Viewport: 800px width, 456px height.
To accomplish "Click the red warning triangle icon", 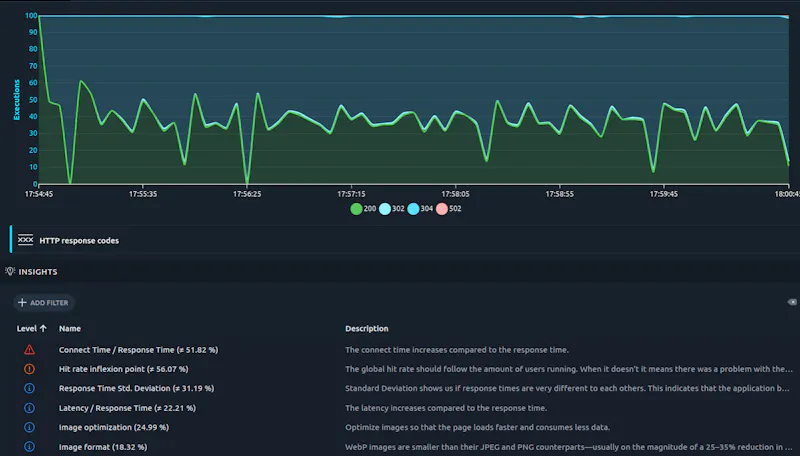I will pyautogui.click(x=30, y=350).
